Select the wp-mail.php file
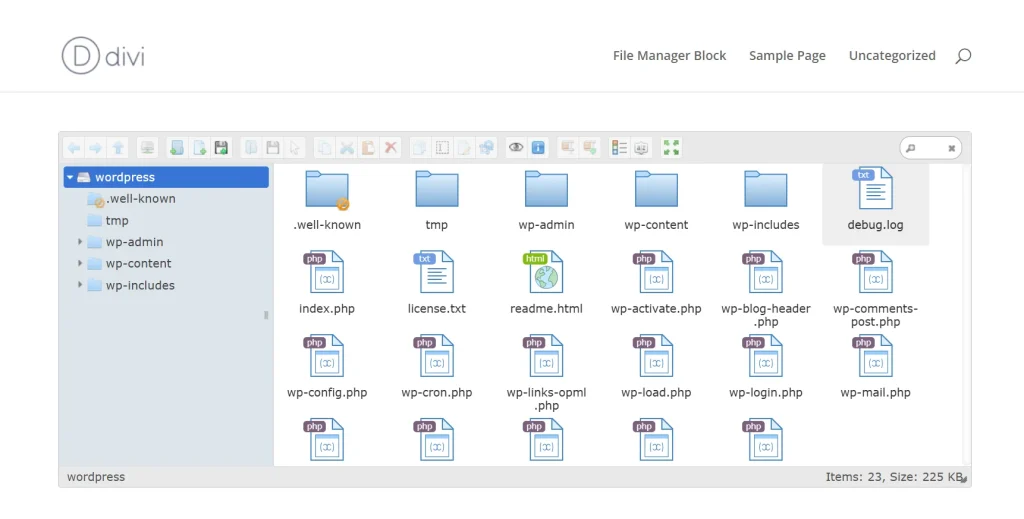The image size is (1024, 519). (x=875, y=366)
